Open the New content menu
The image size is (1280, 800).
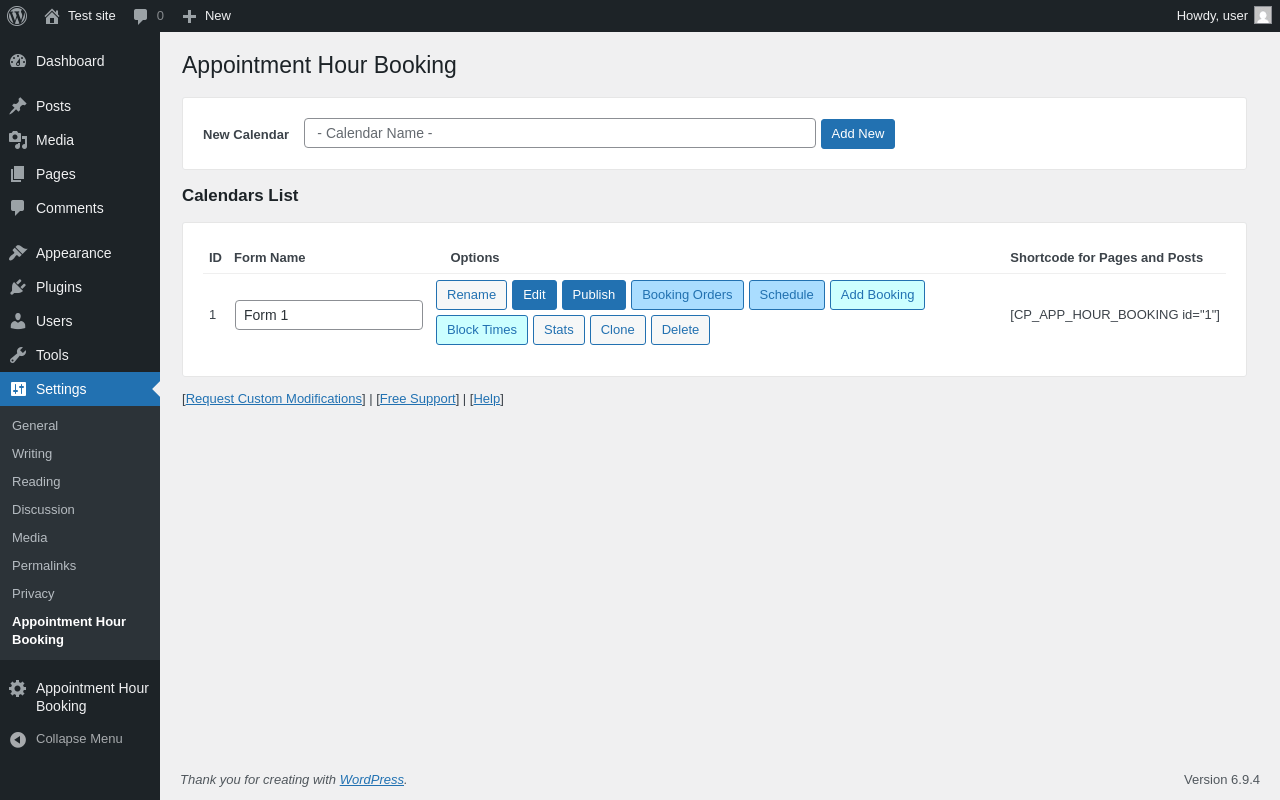[206, 16]
